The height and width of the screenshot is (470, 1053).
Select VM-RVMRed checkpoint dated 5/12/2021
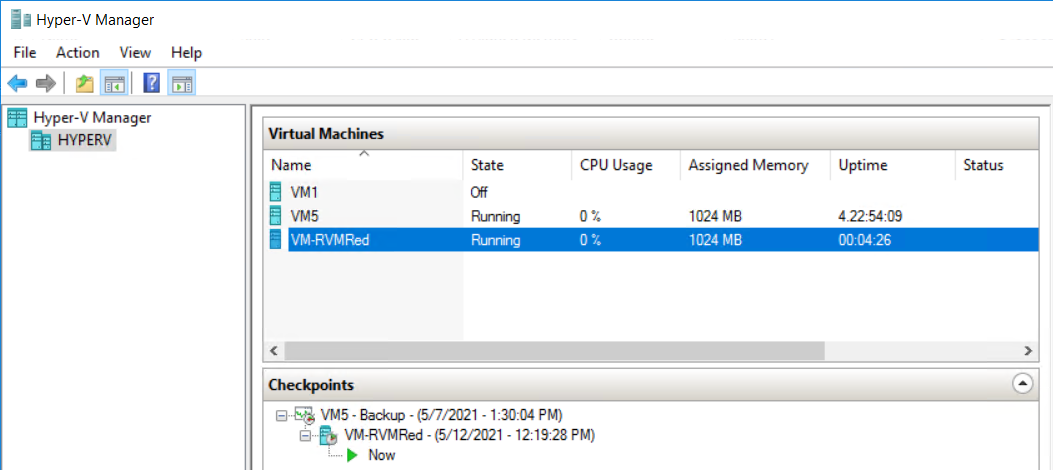tap(469, 435)
